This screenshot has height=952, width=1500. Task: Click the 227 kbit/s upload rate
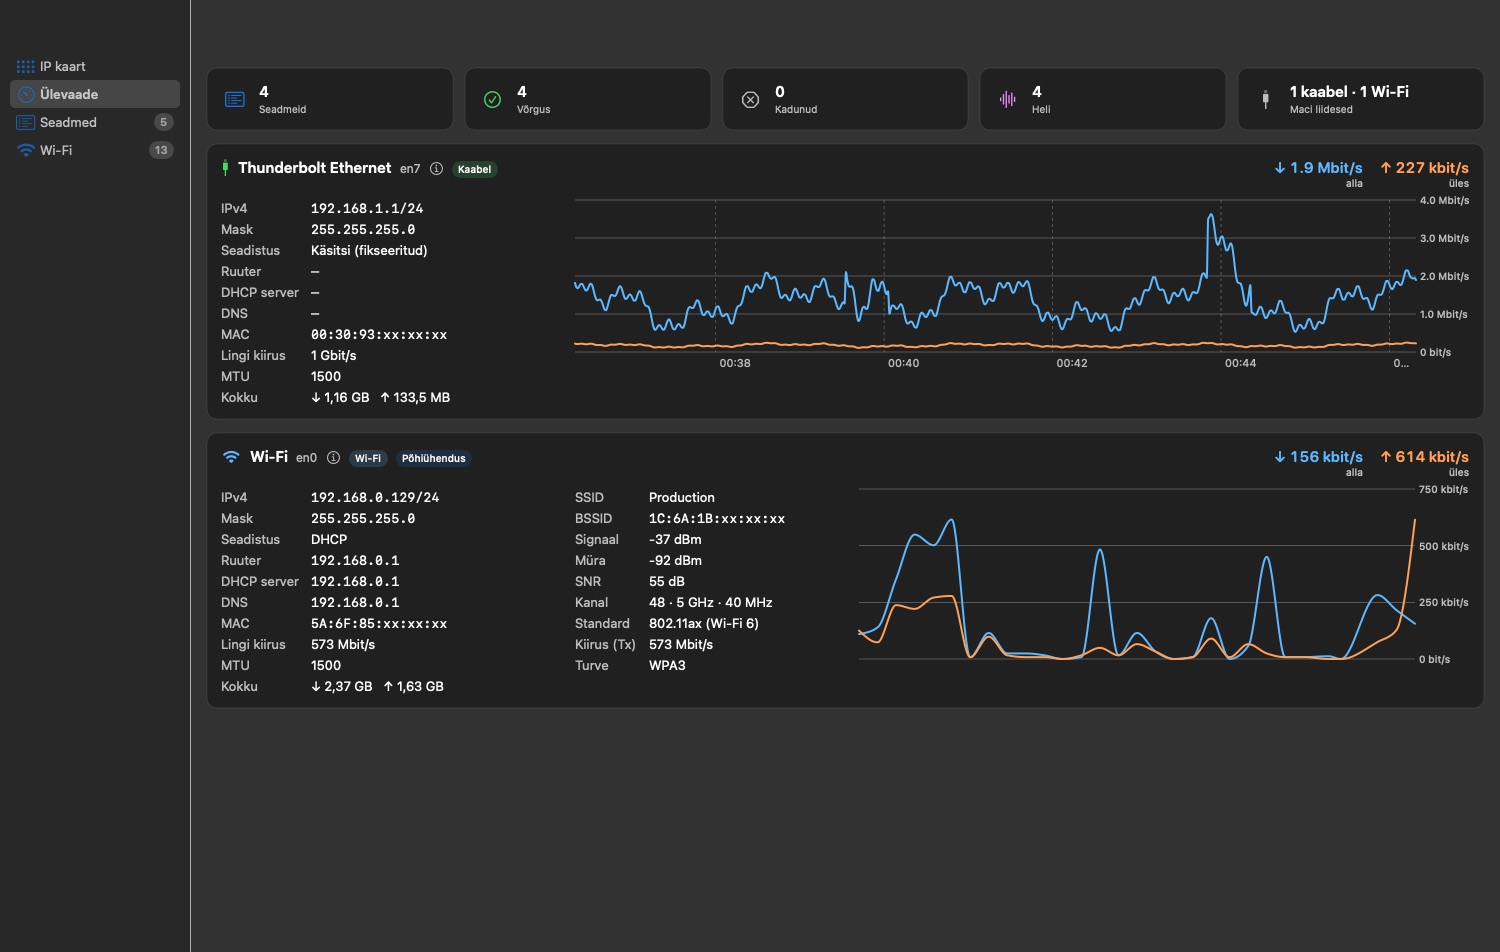tap(1424, 168)
